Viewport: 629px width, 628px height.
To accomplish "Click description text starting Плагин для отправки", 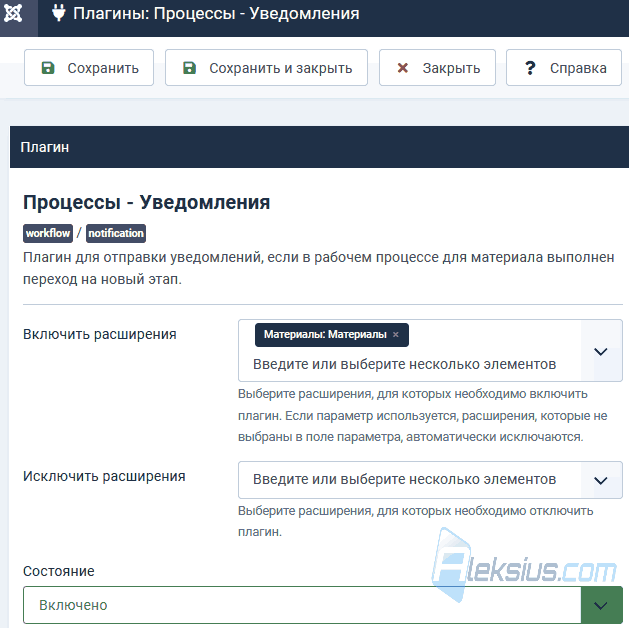I will click(319, 268).
